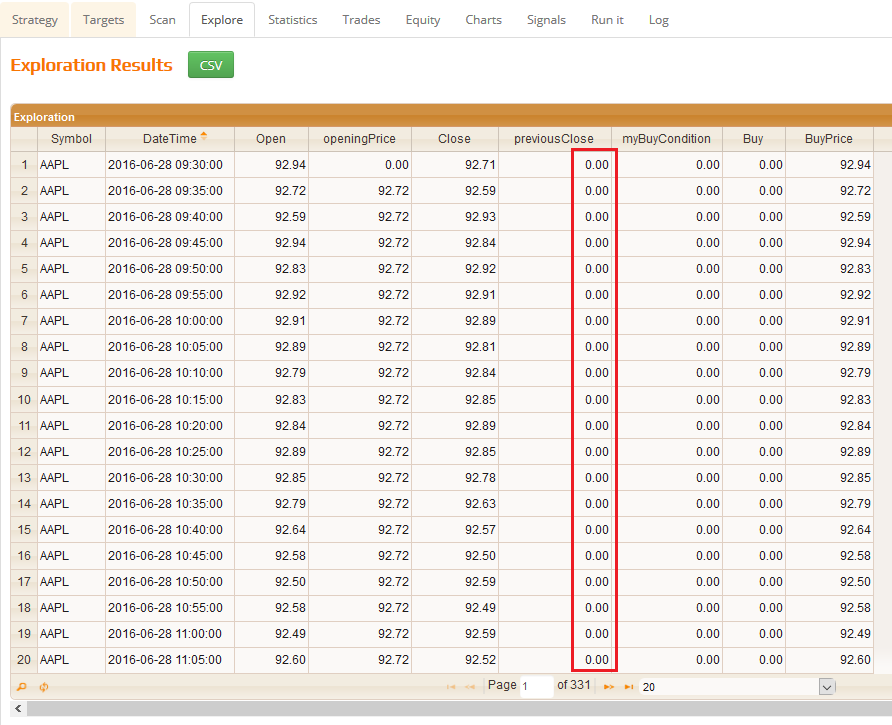Select the 2016-06-28 10:20:00 cell
This screenshot has height=725, width=892.
coord(170,426)
